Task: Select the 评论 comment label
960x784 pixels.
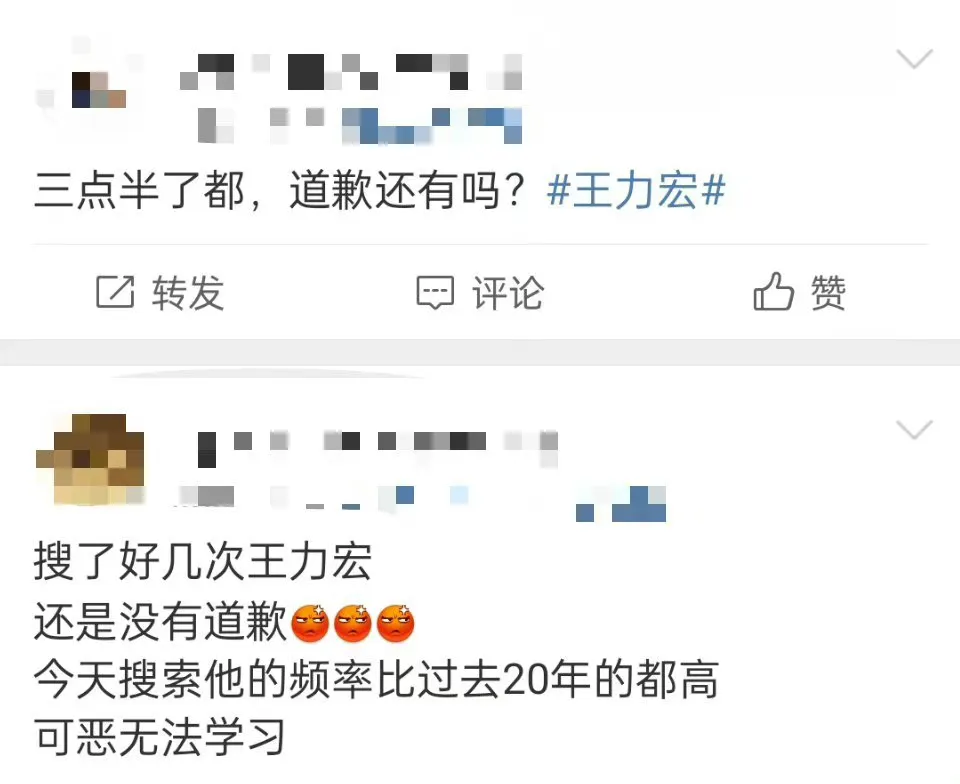Action: (508, 293)
